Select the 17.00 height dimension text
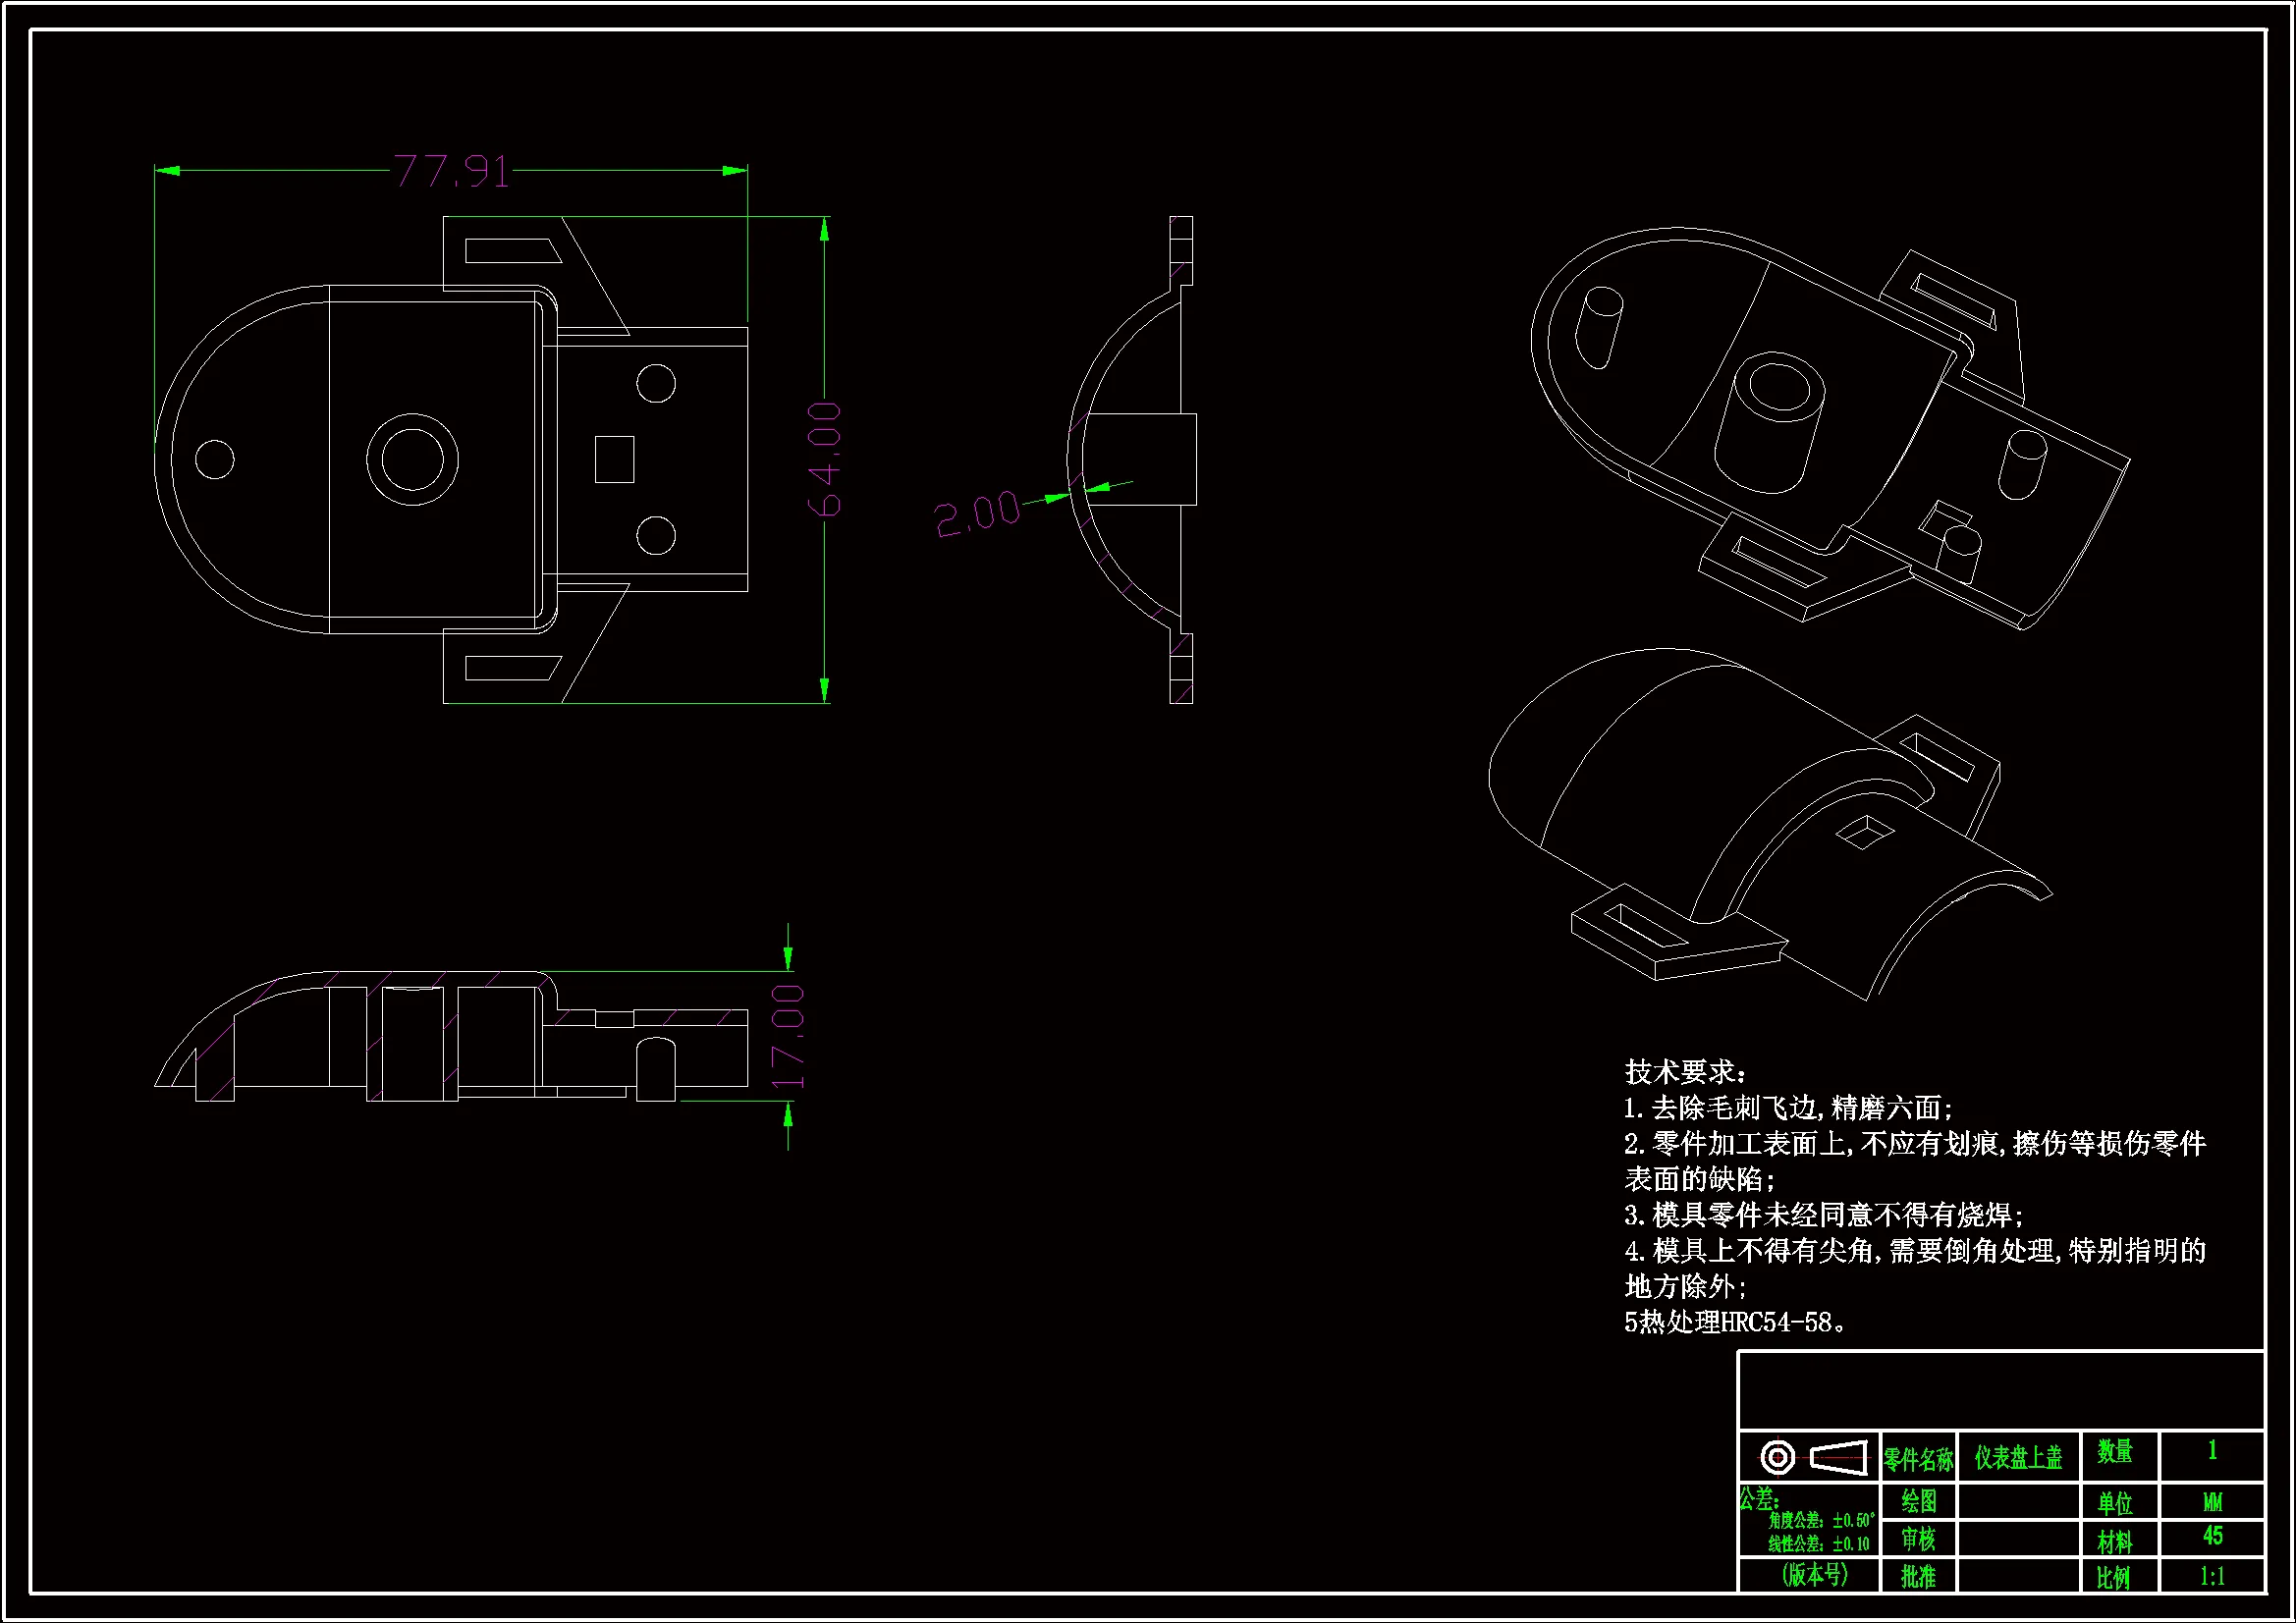 pyautogui.click(x=788, y=1036)
